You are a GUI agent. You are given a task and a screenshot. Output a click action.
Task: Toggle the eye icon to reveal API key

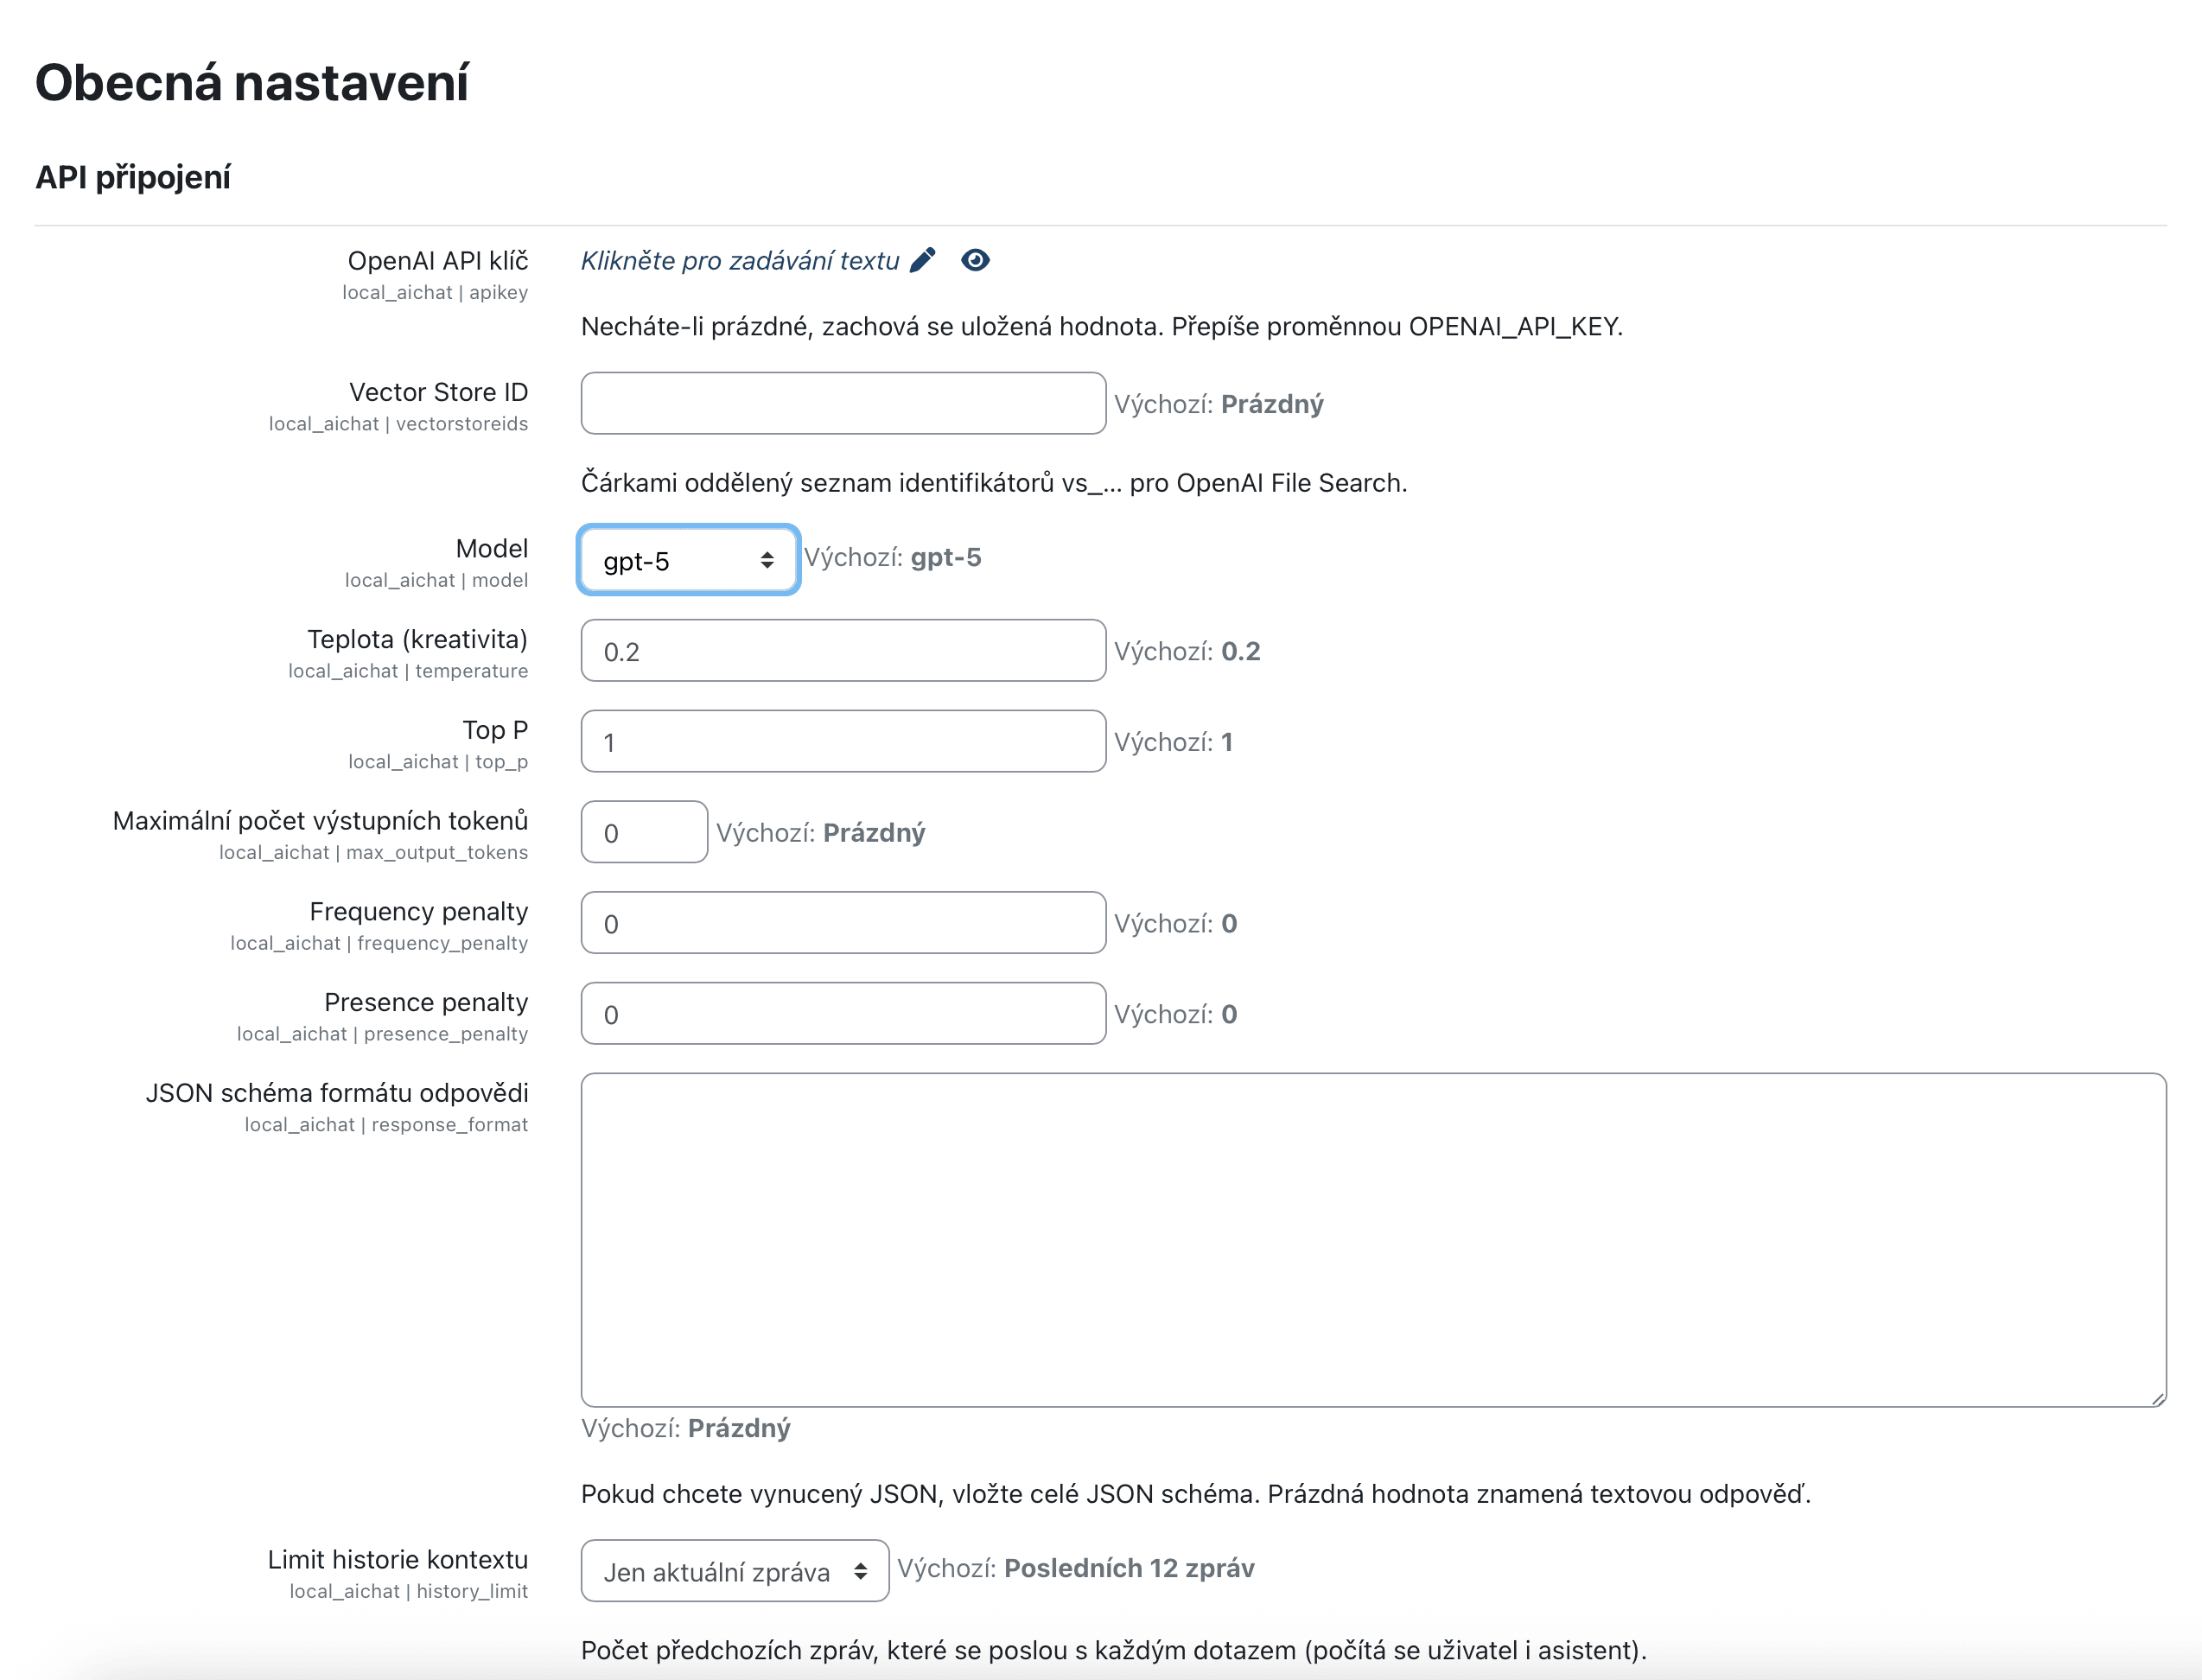pos(975,260)
